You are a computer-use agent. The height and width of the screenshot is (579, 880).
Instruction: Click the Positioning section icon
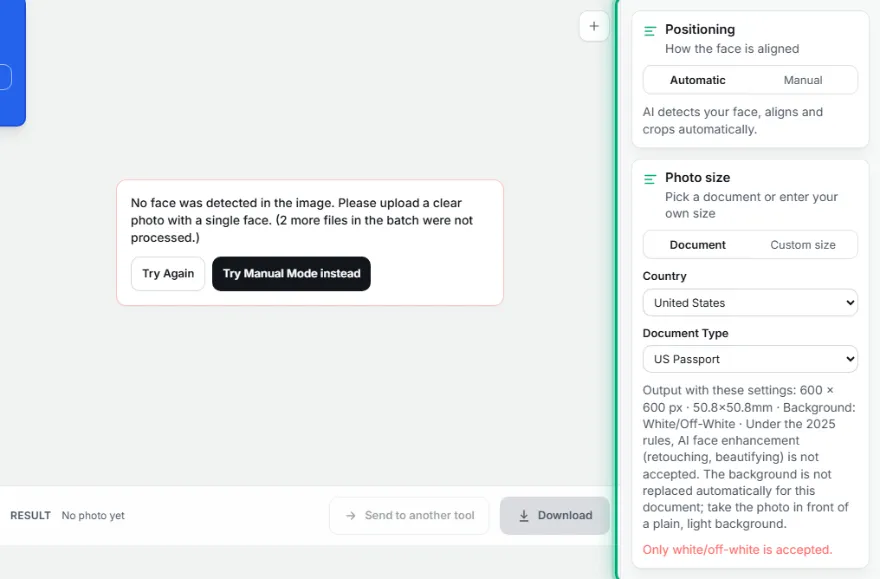(650, 31)
